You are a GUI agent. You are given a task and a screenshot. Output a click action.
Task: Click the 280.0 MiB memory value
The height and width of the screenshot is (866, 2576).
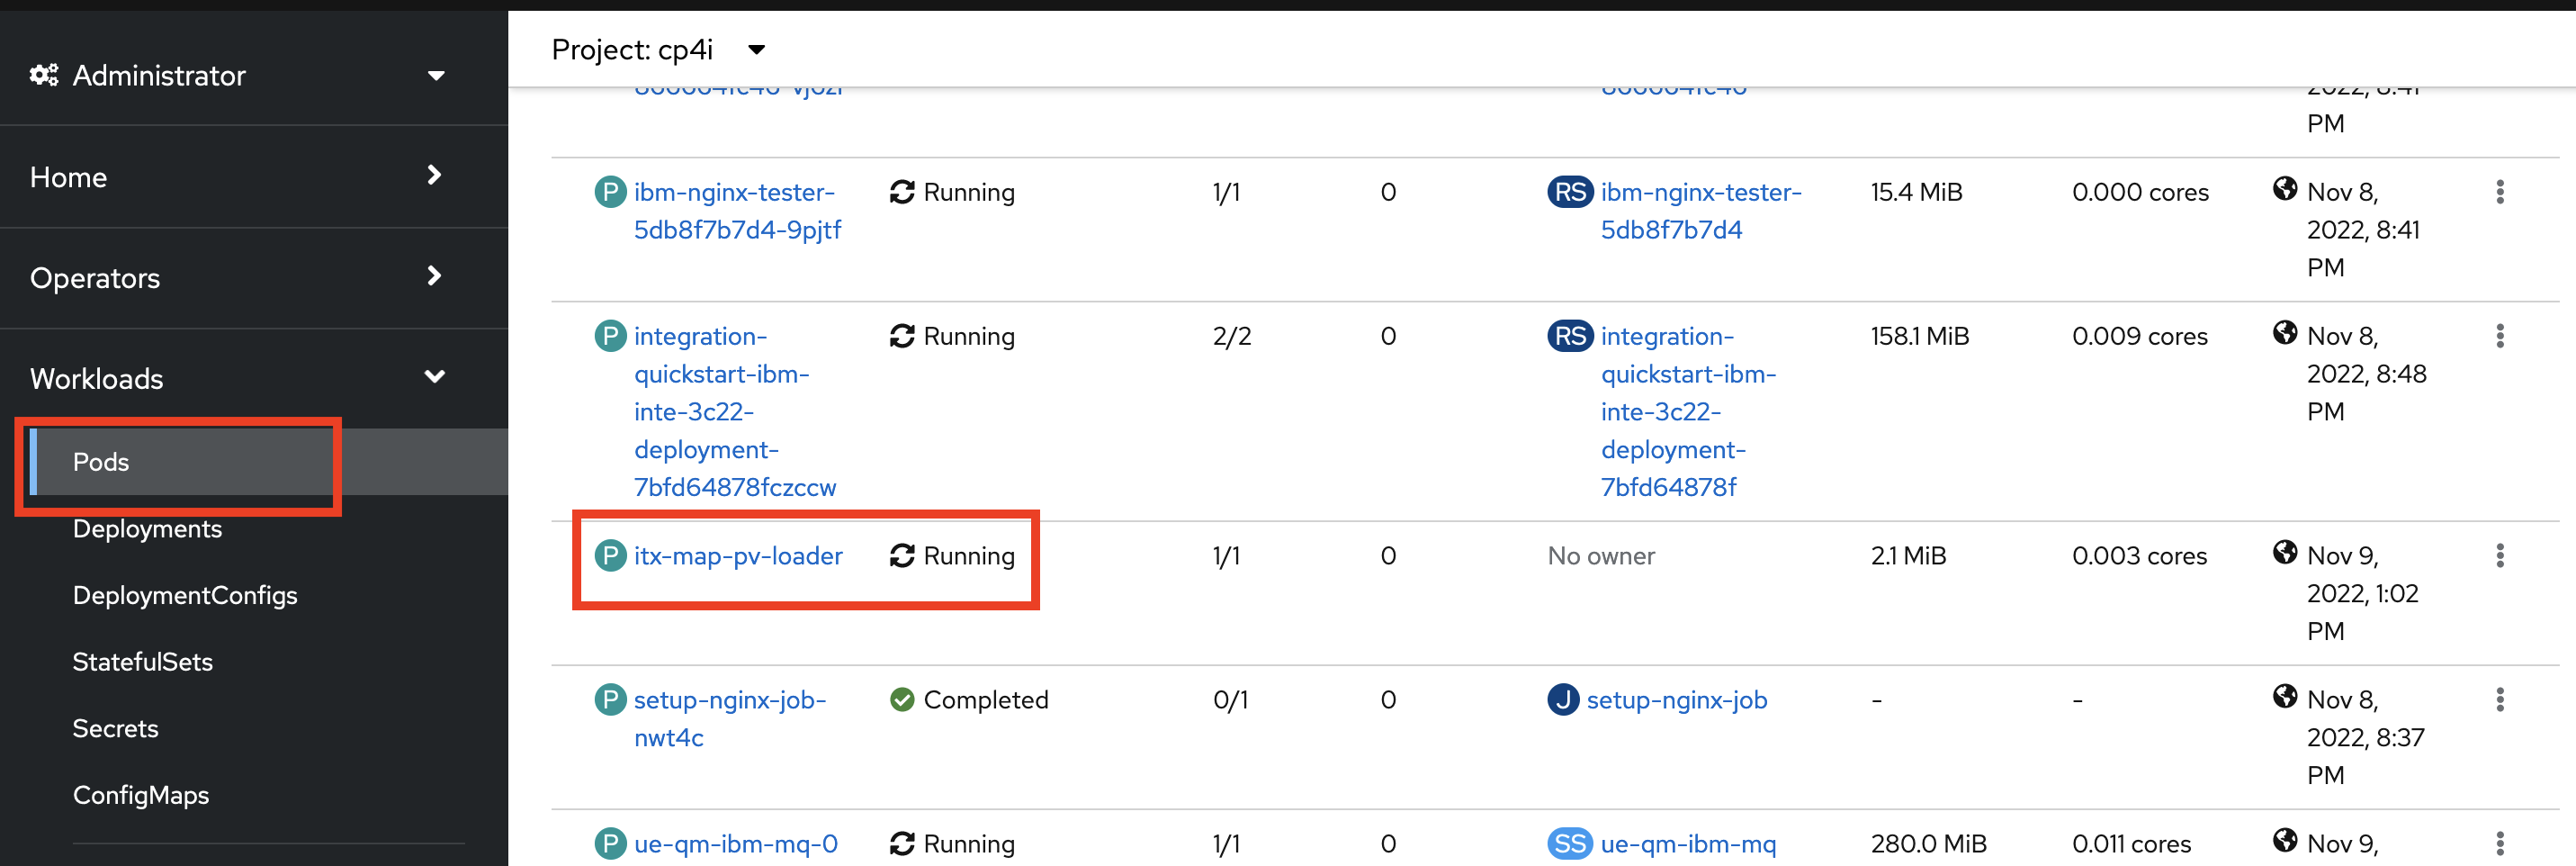[x=1928, y=844]
